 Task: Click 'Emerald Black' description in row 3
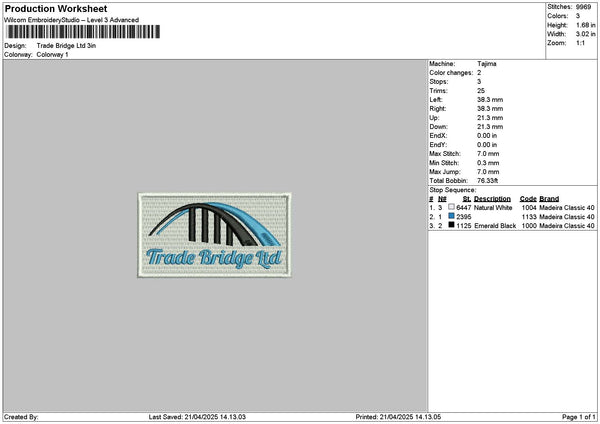495,226
